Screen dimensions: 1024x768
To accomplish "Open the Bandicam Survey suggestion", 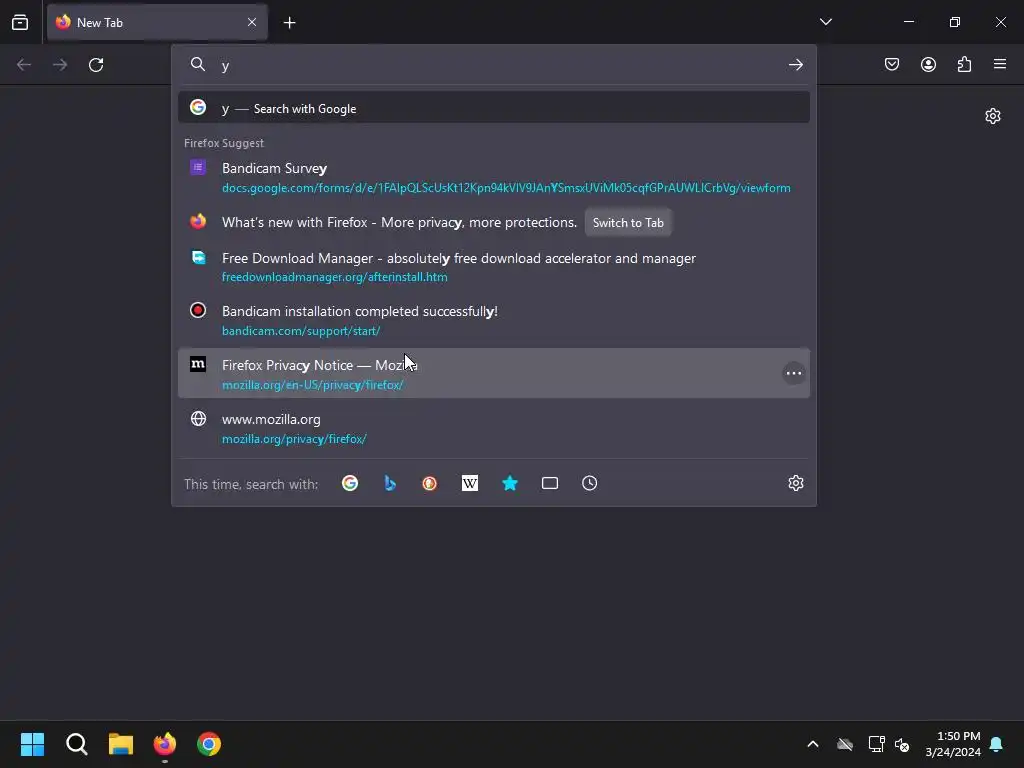I will 494,177.
